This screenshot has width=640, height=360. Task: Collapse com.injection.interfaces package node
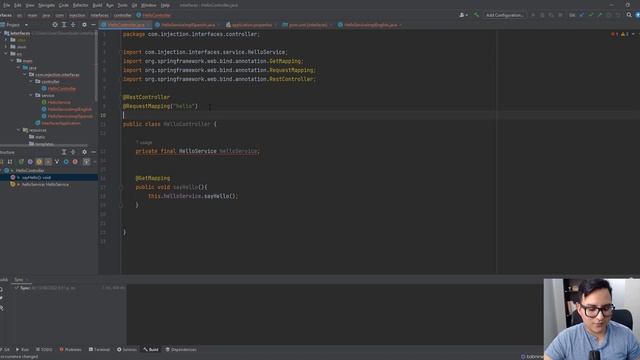point(24,75)
